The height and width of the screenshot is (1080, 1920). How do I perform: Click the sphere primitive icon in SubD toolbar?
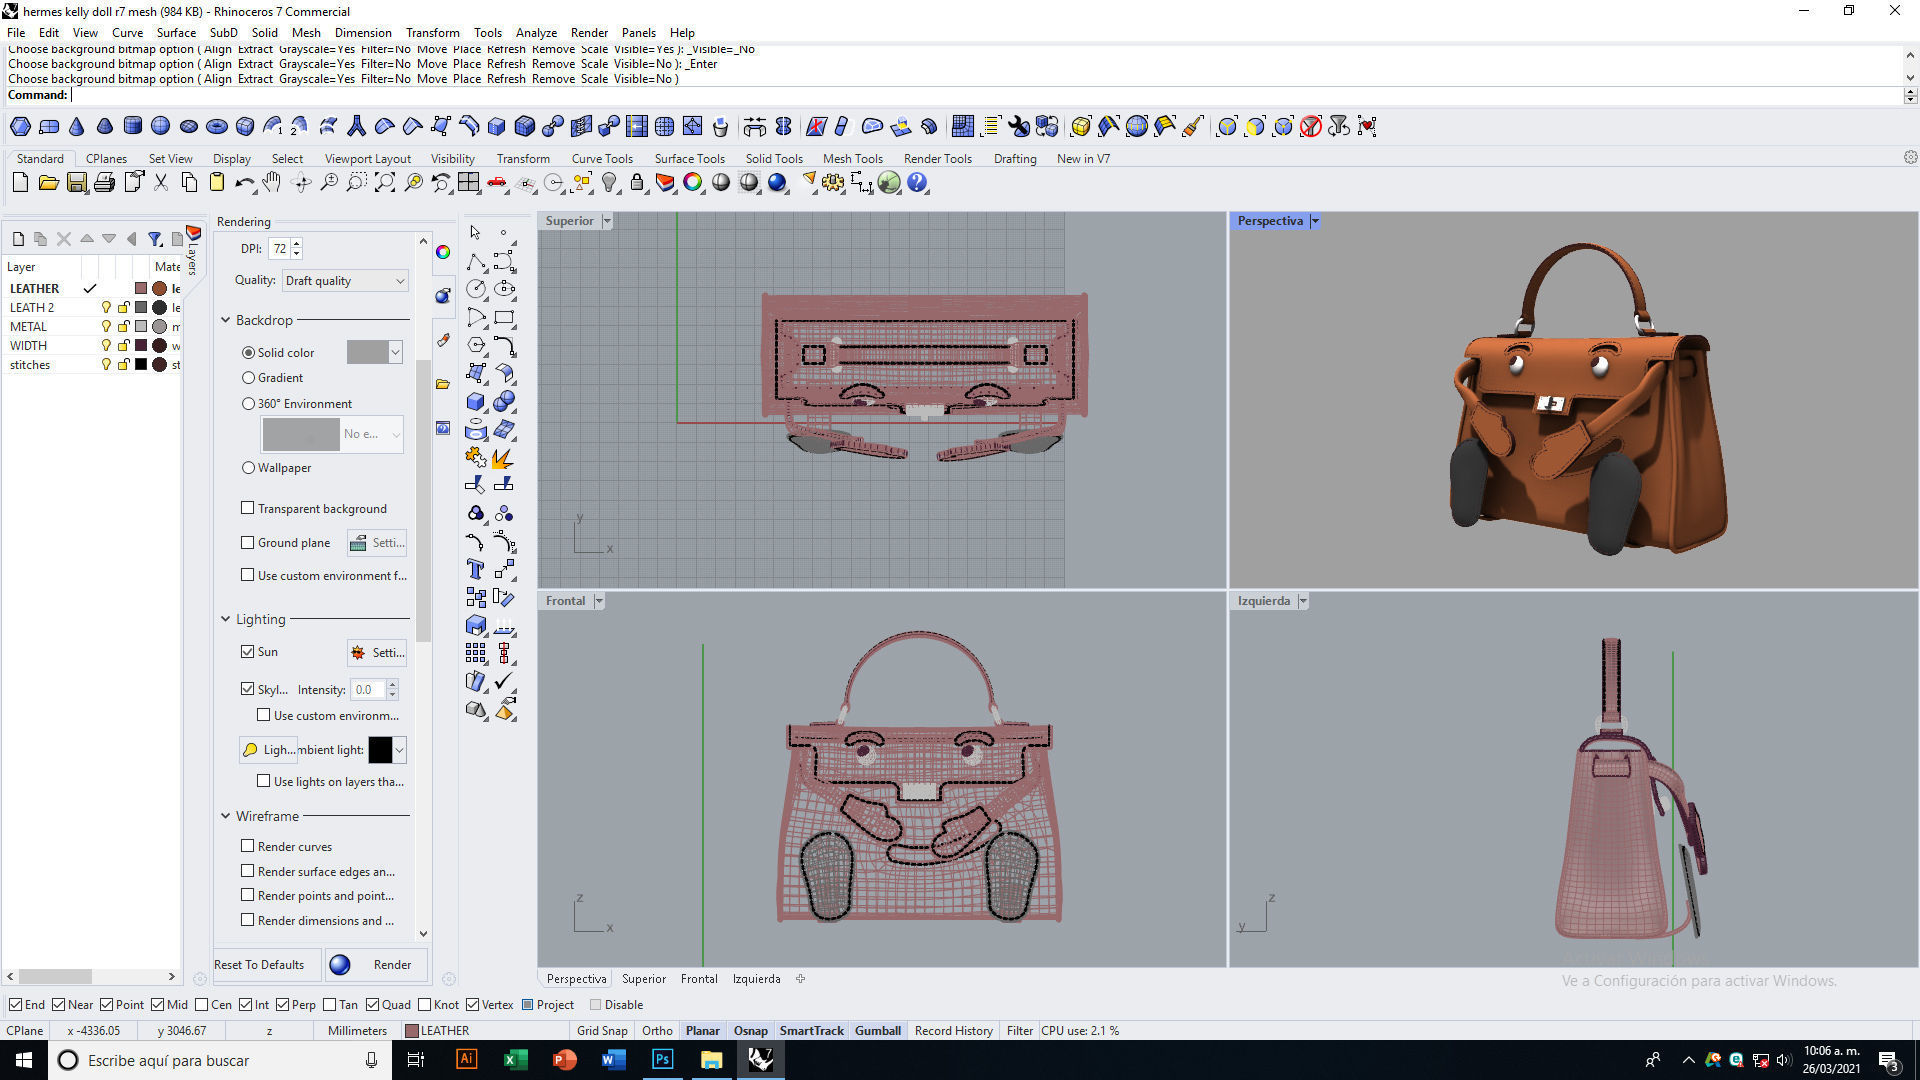pos(160,126)
